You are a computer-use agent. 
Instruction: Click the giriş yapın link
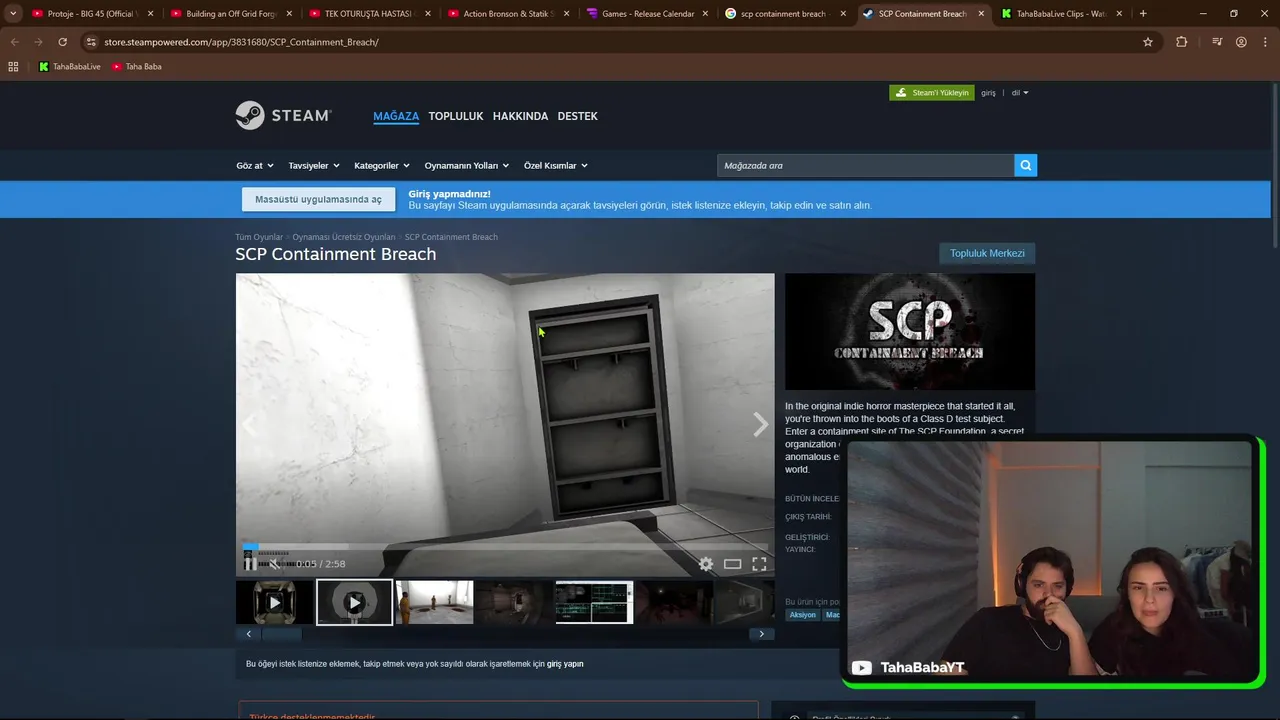coord(565,664)
